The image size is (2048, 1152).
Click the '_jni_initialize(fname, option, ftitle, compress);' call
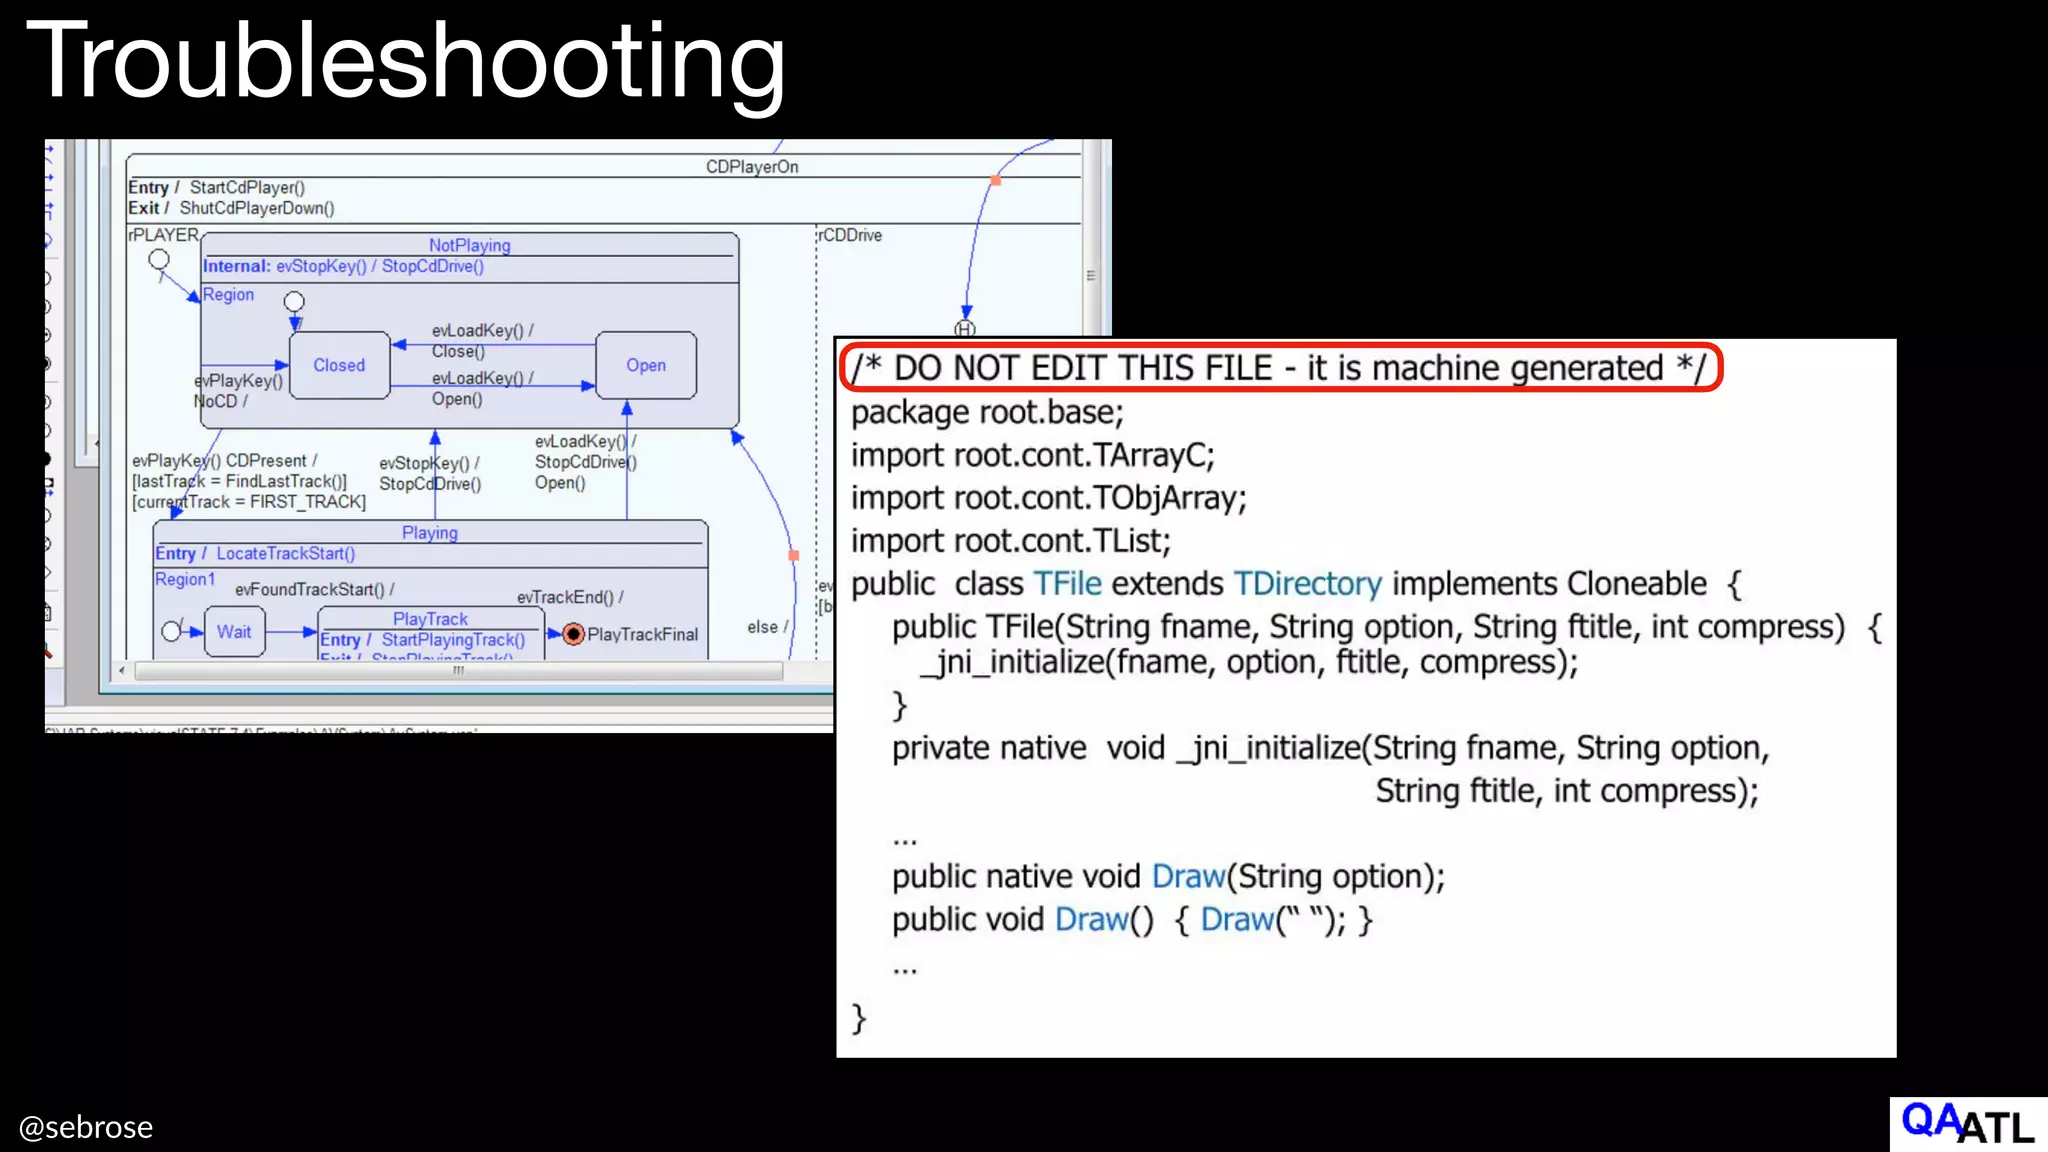(x=1249, y=662)
